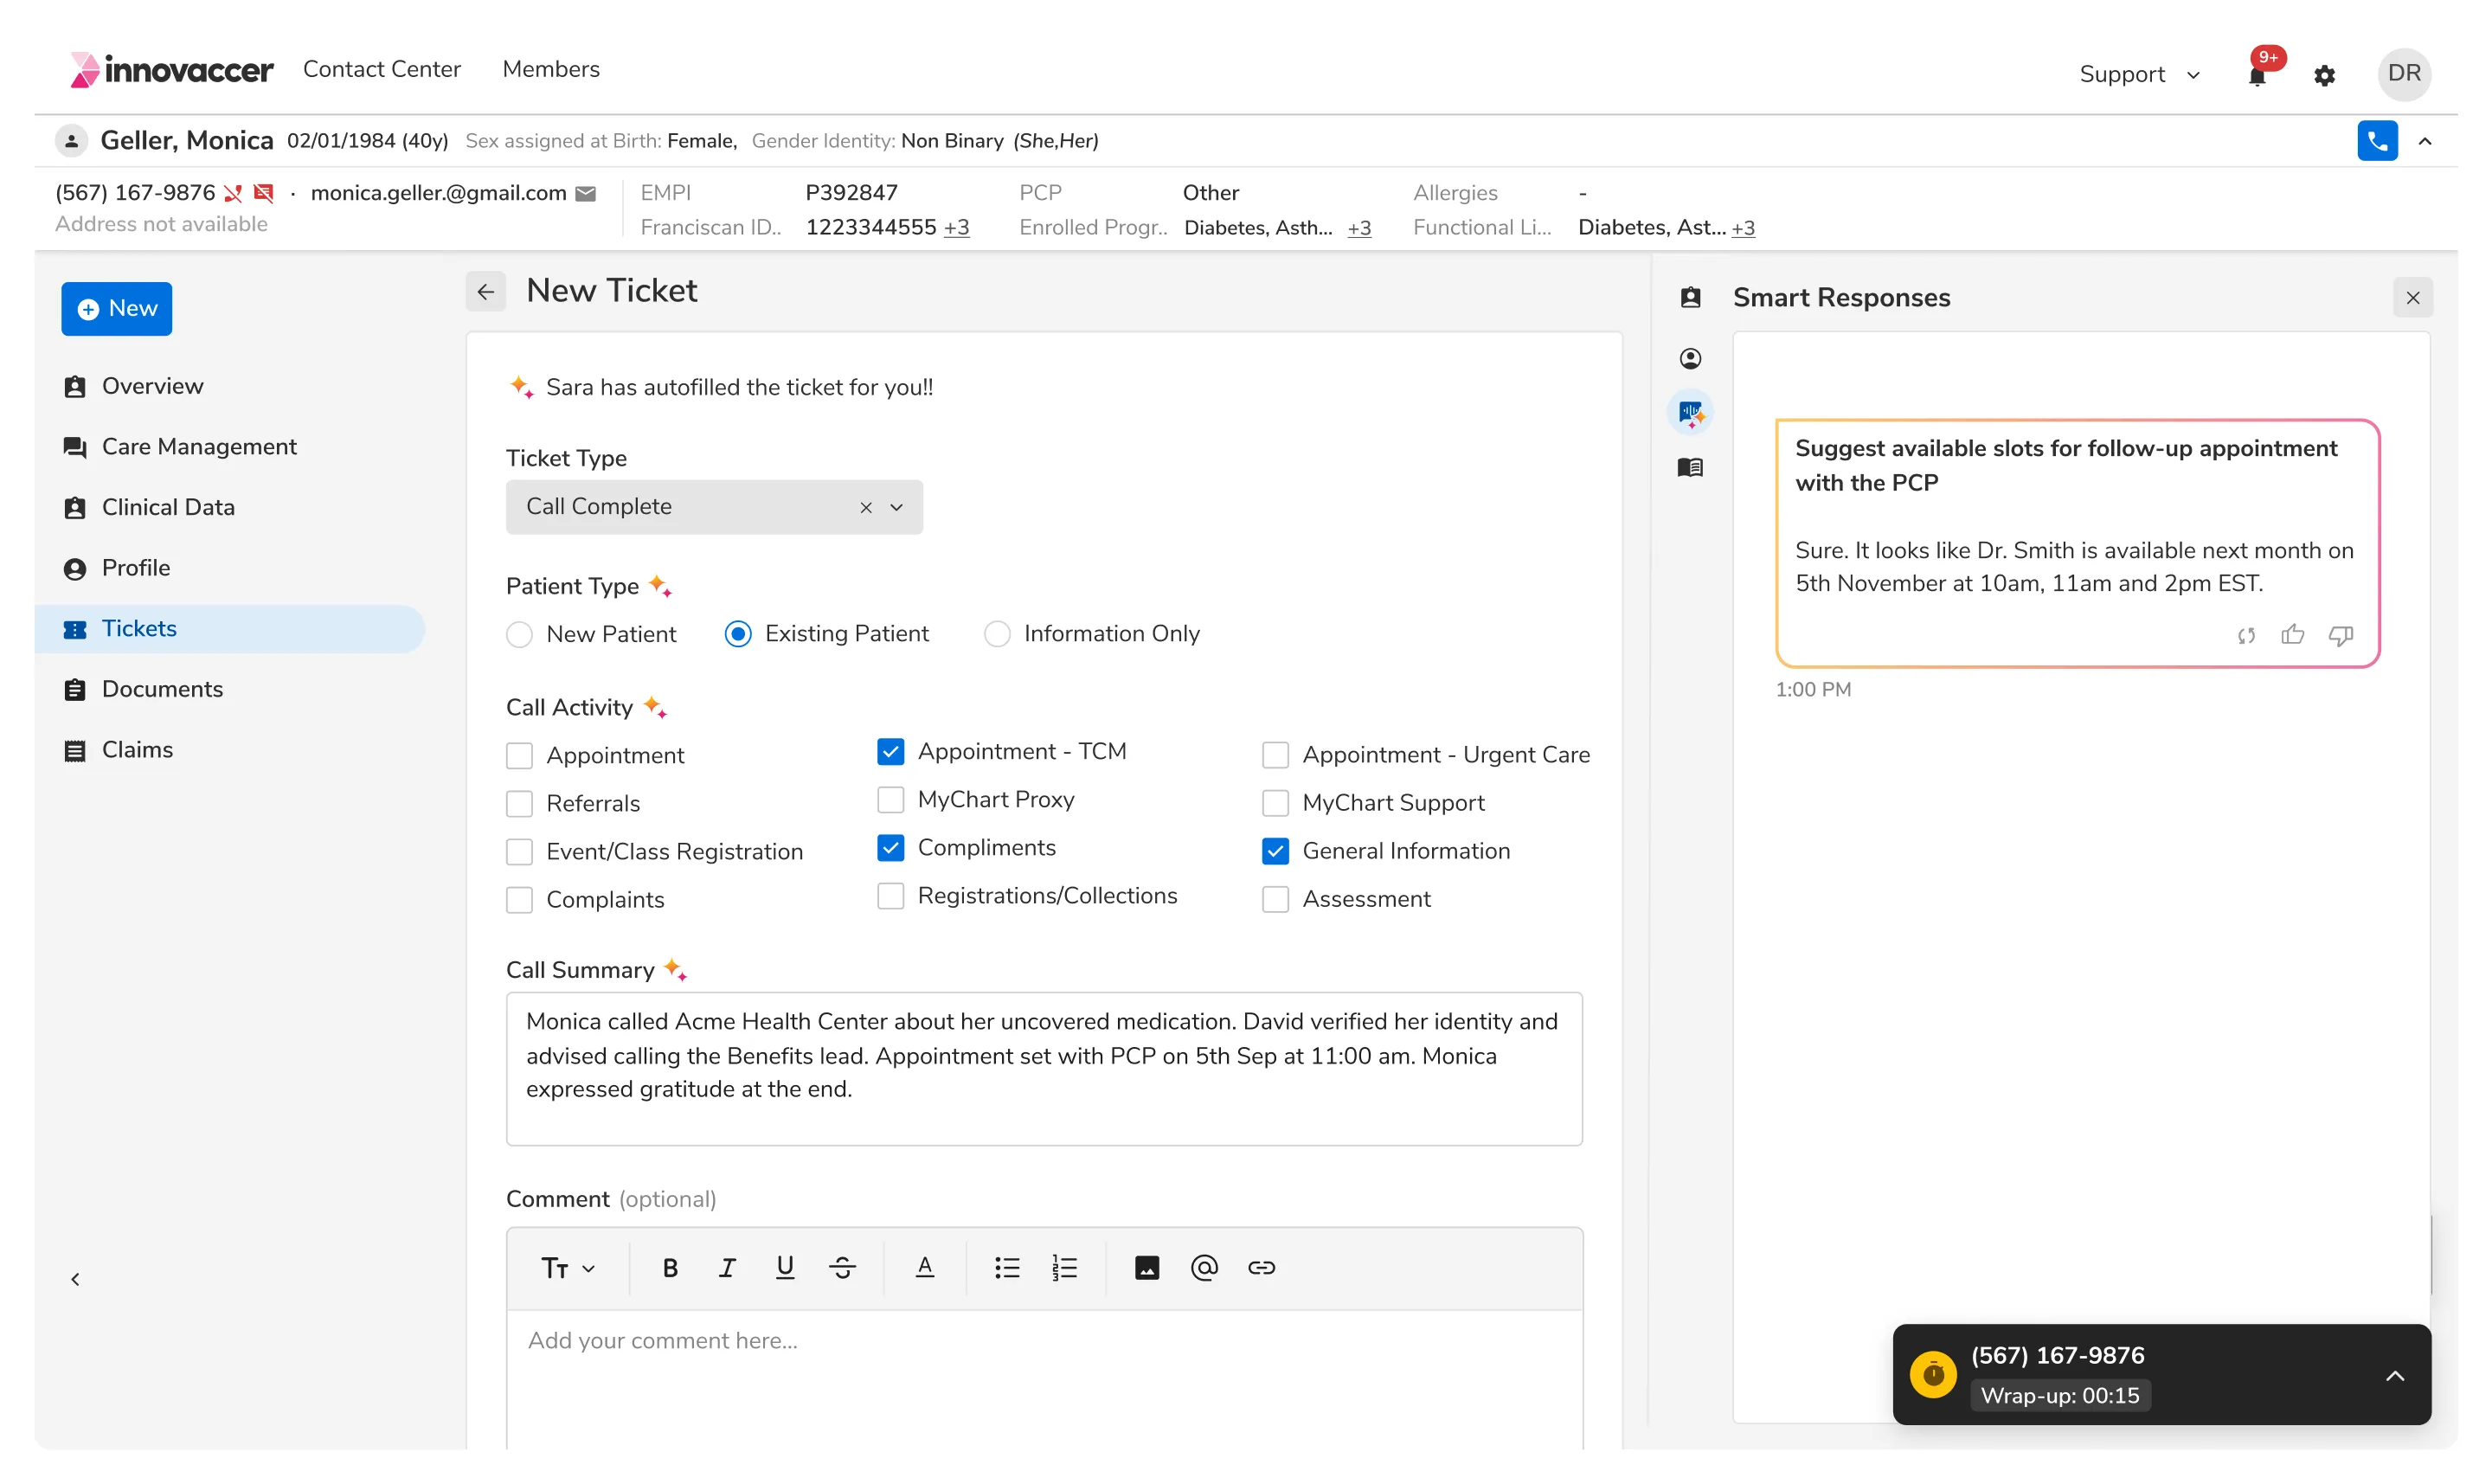Uncheck the Compliments checkbox
The image size is (2492, 1484).
890,848
